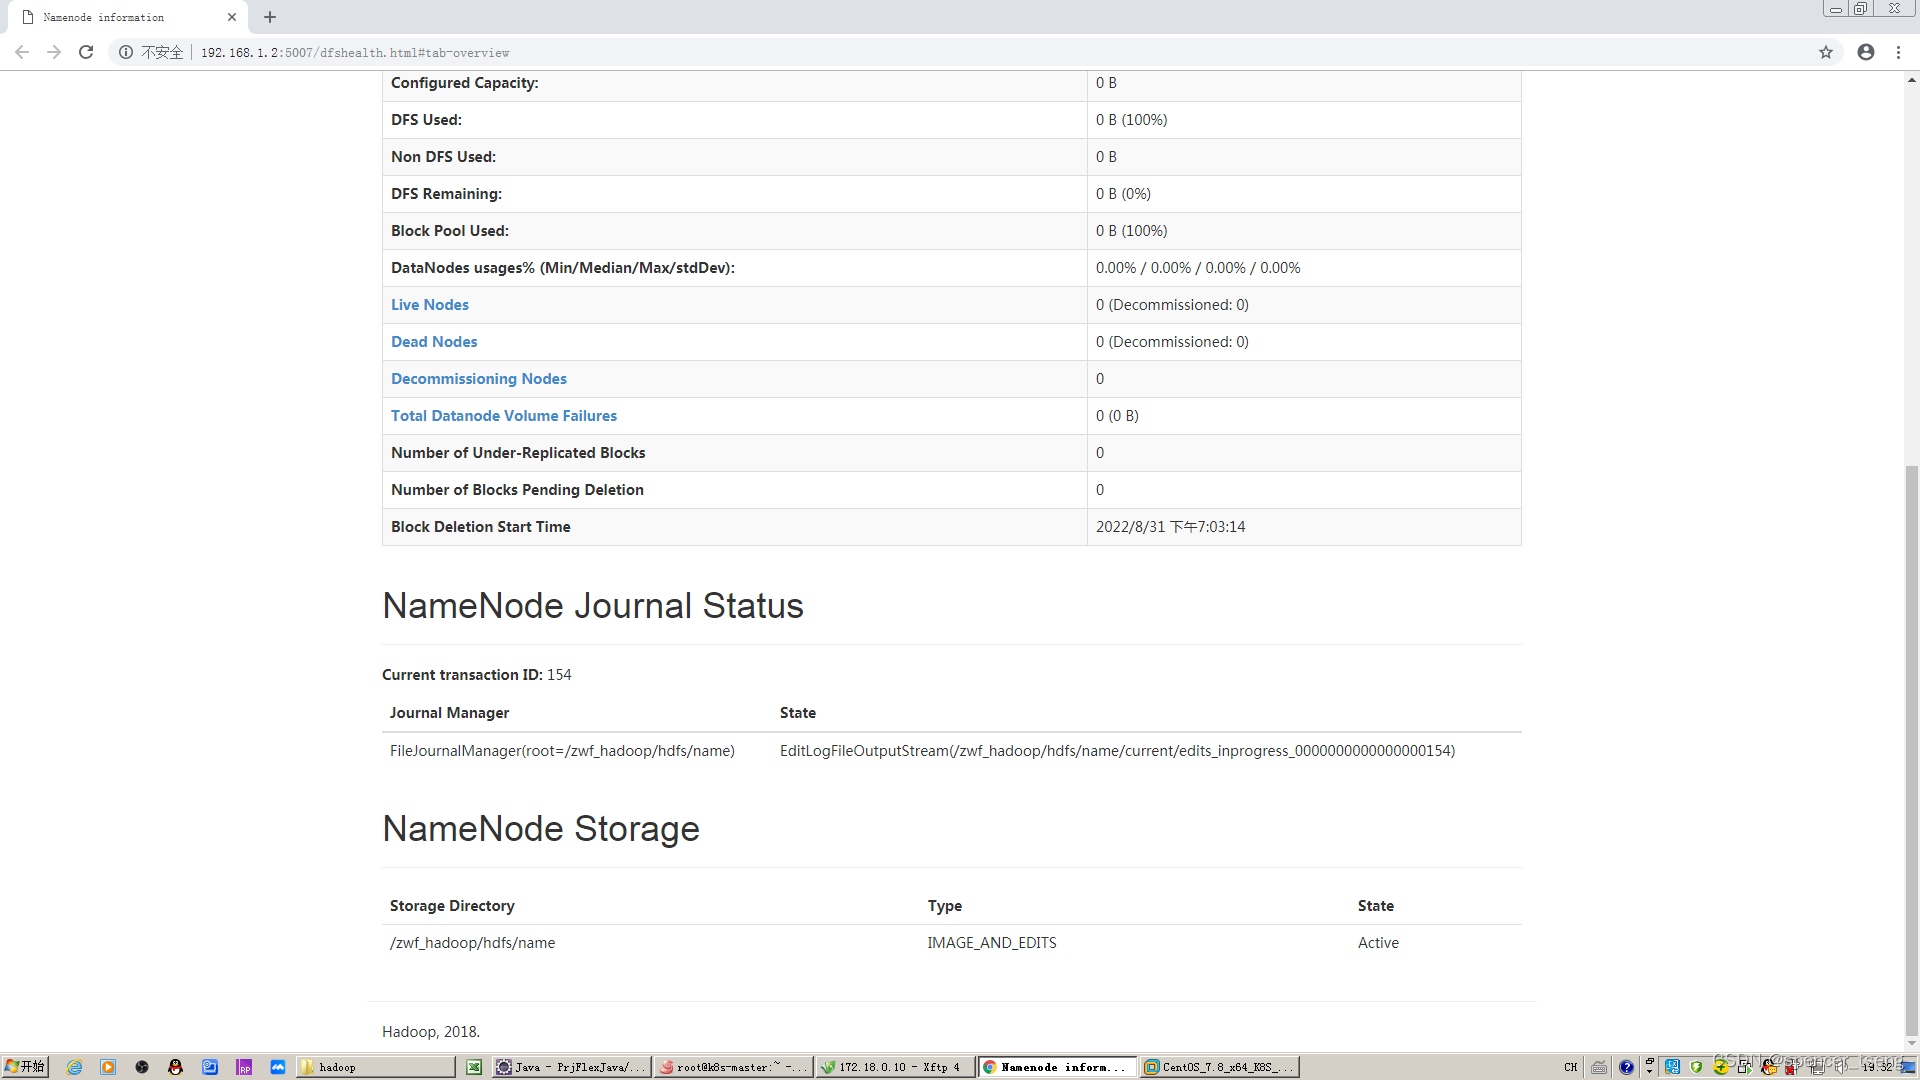Open the Java PrjFlexJava Eclipse window
This screenshot has width=1920, height=1080.
pyautogui.click(x=570, y=1067)
